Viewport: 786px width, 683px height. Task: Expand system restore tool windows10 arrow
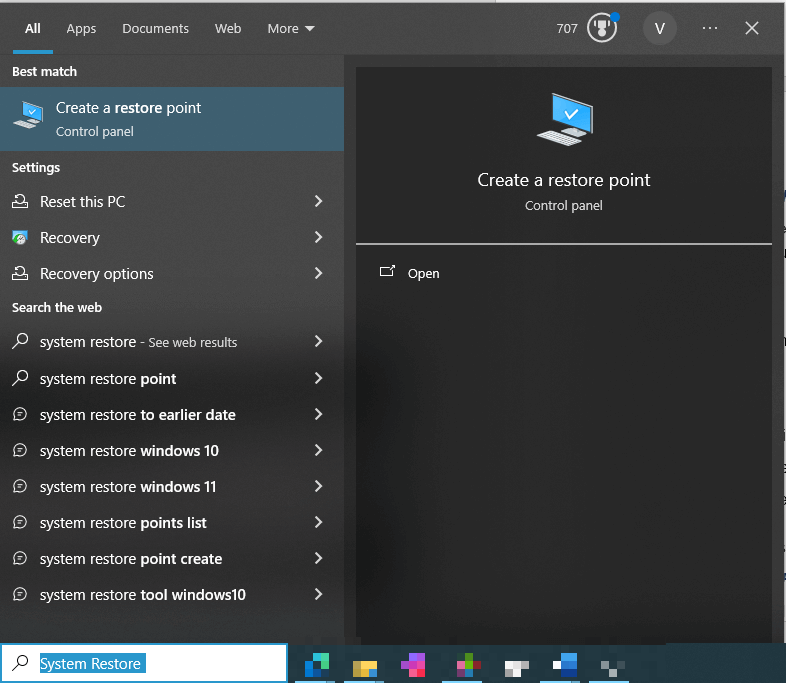[x=318, y=595]
